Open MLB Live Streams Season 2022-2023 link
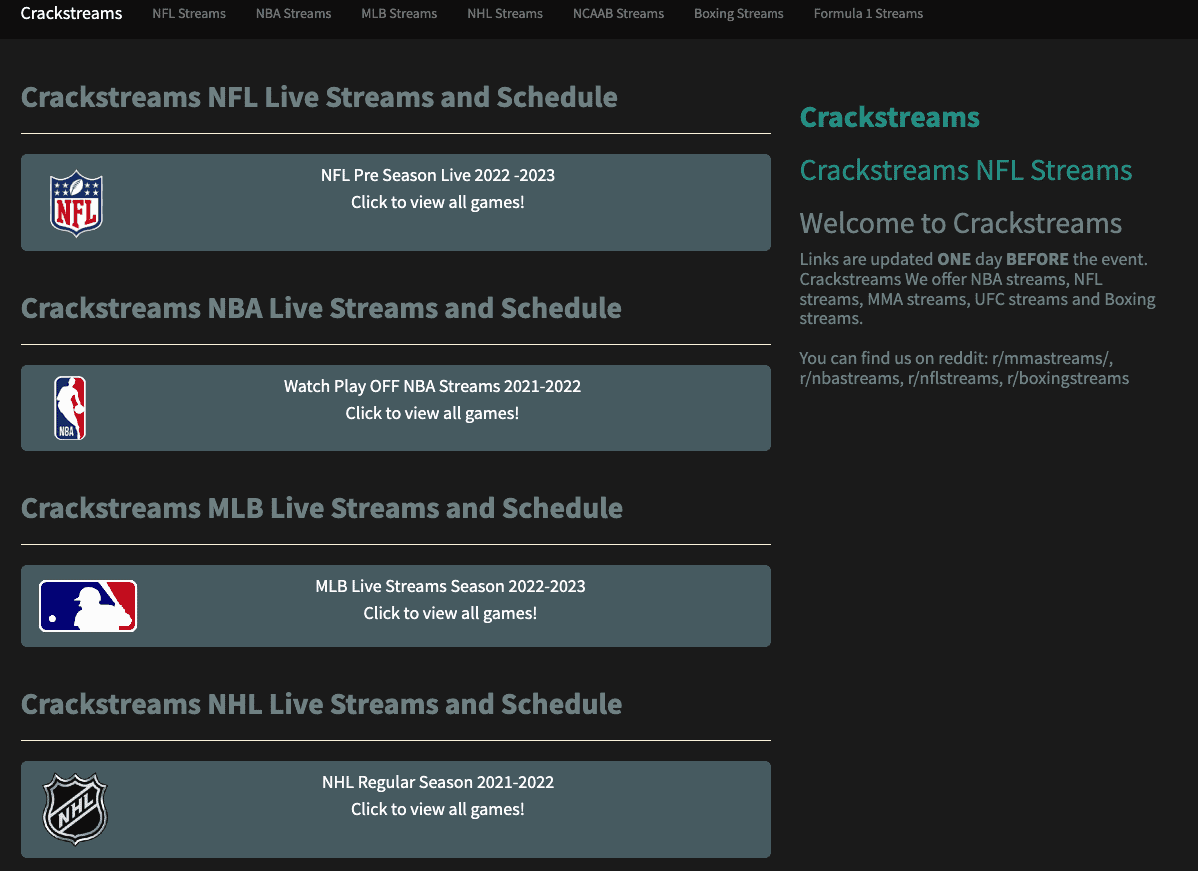Viewport: 1198px width, 871px height. pyautogui.click(x=451, y=586)
